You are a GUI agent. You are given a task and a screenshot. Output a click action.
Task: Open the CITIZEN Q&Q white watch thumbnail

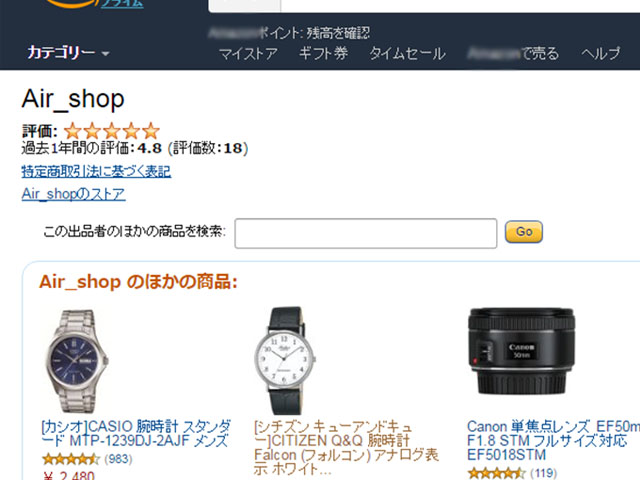(285, 361)
